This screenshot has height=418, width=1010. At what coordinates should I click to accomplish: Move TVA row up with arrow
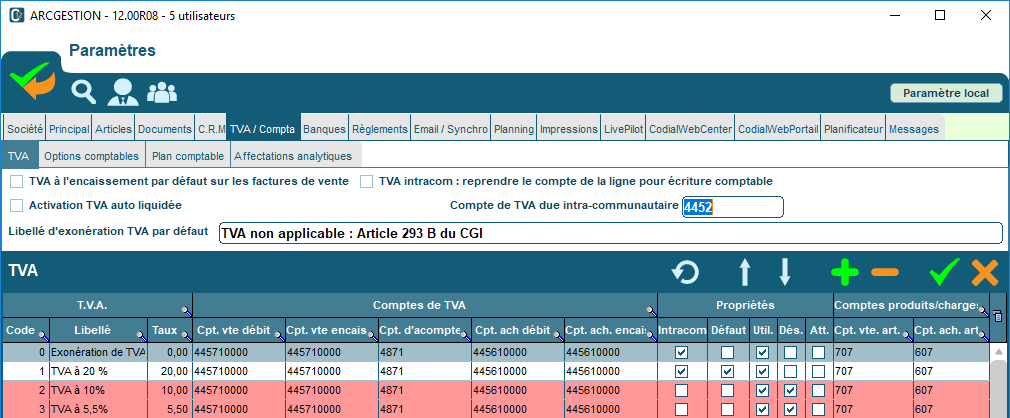(744, 271)
